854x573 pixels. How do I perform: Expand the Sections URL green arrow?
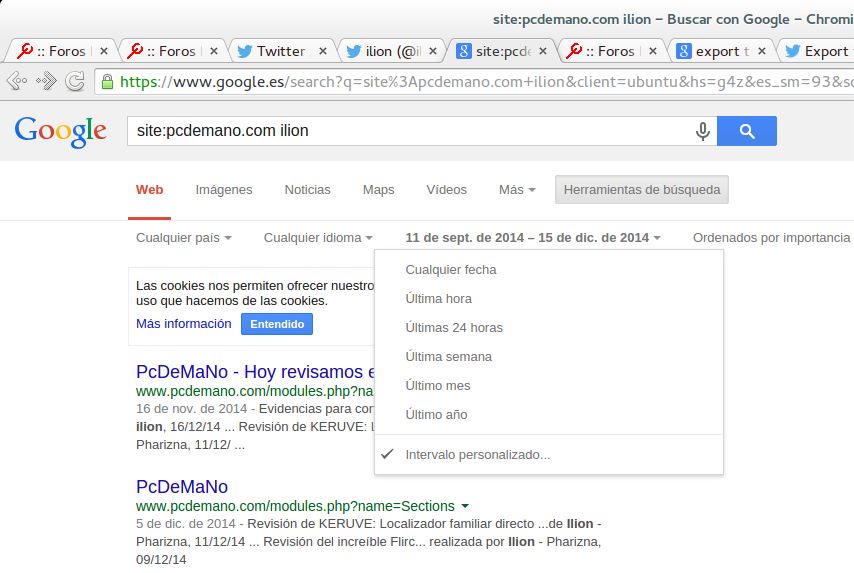click(465, 506)
